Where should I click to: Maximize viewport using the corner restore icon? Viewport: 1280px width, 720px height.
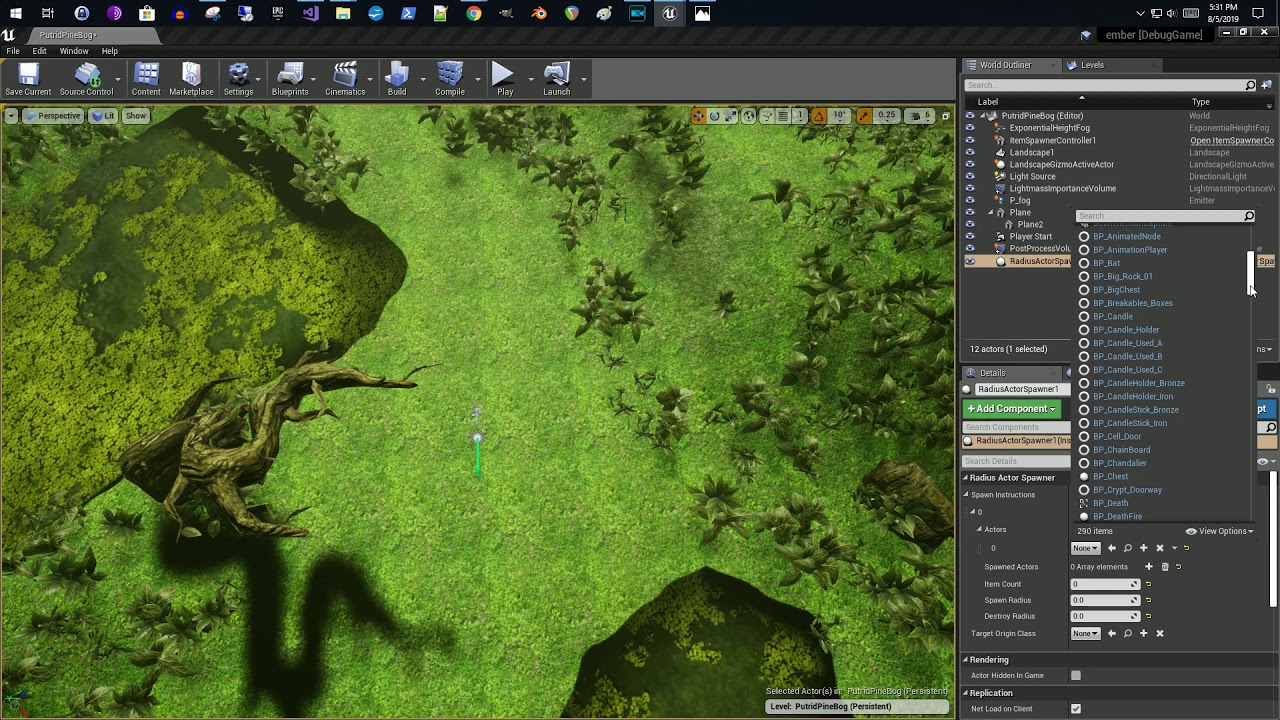click(x=945, y=116)
